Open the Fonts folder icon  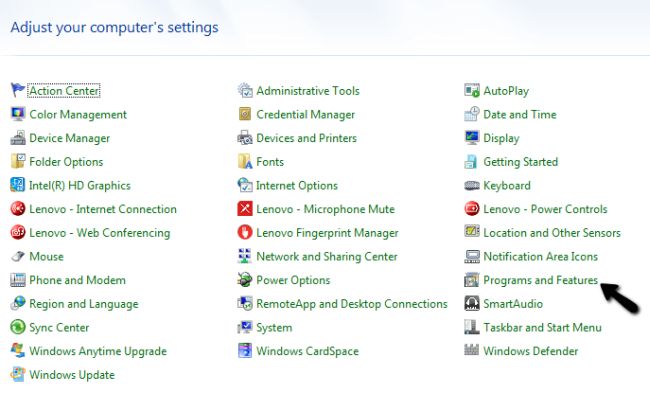245,161
